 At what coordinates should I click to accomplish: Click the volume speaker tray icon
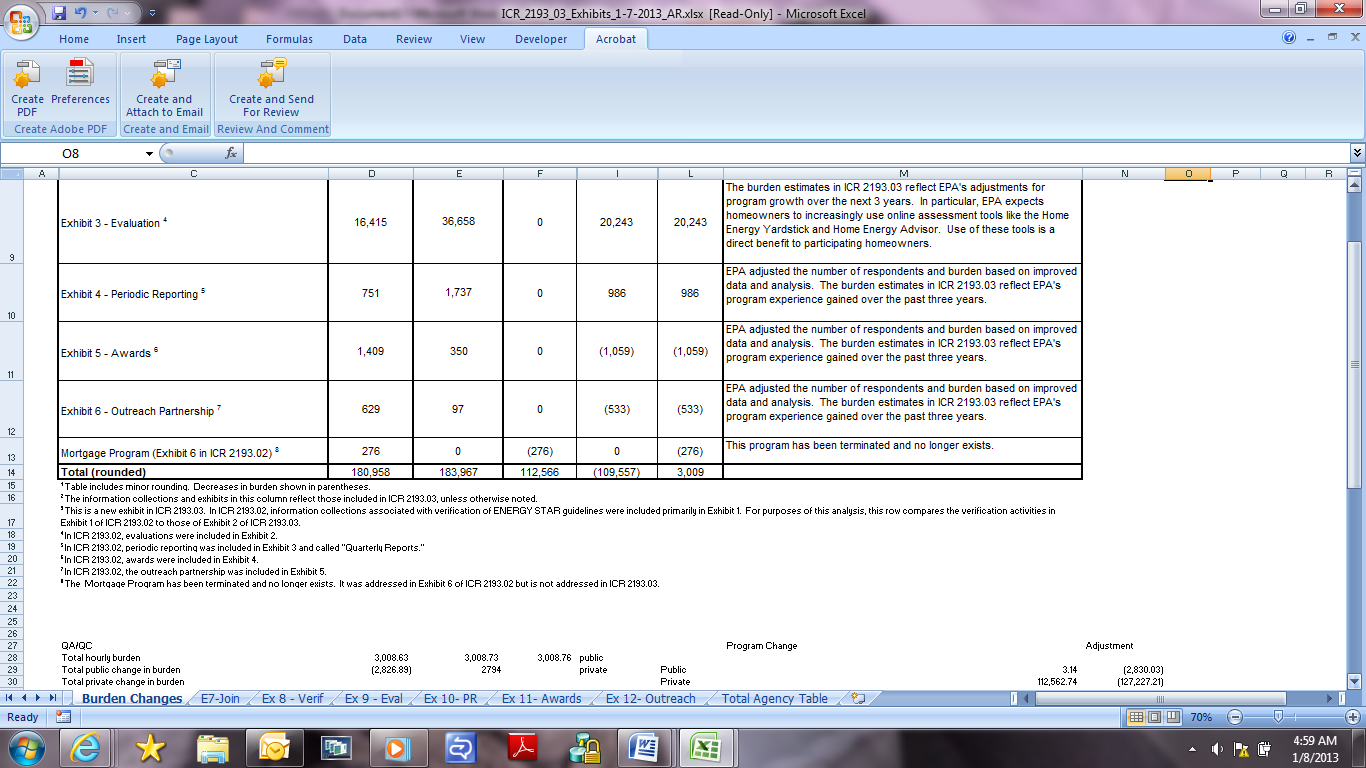(x=1217, y=748)
